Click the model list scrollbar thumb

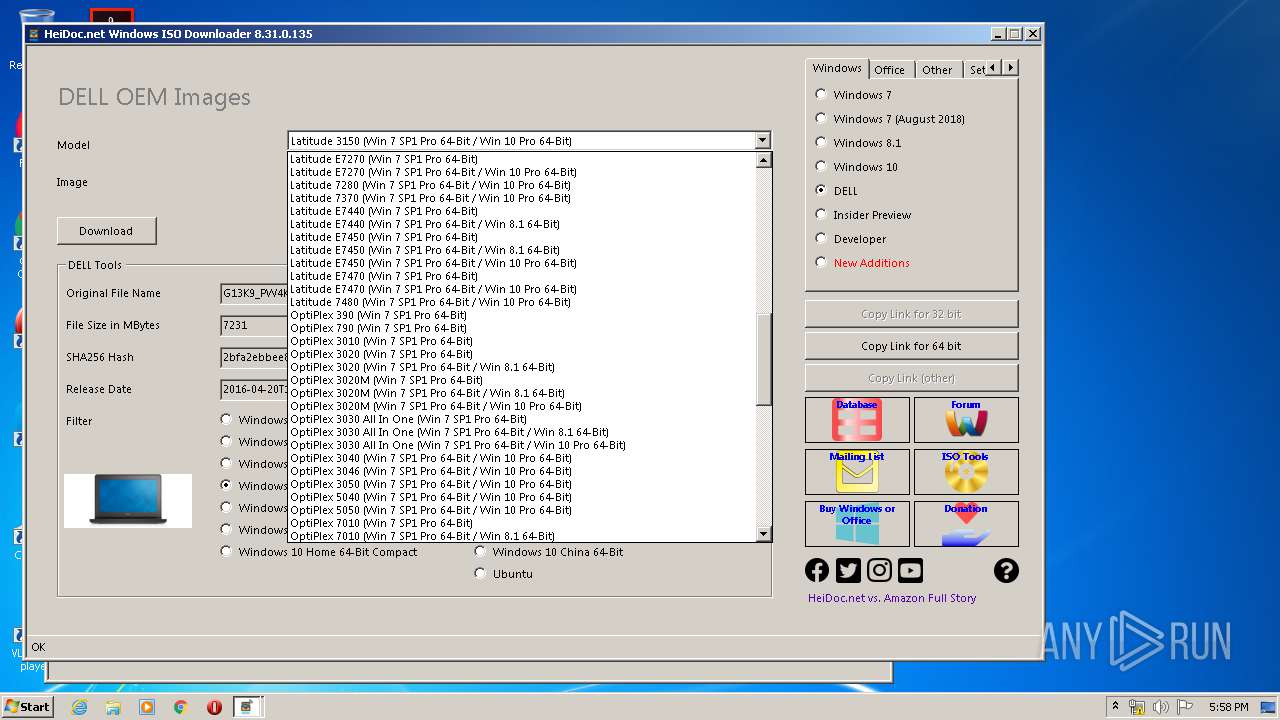point(764,360)
